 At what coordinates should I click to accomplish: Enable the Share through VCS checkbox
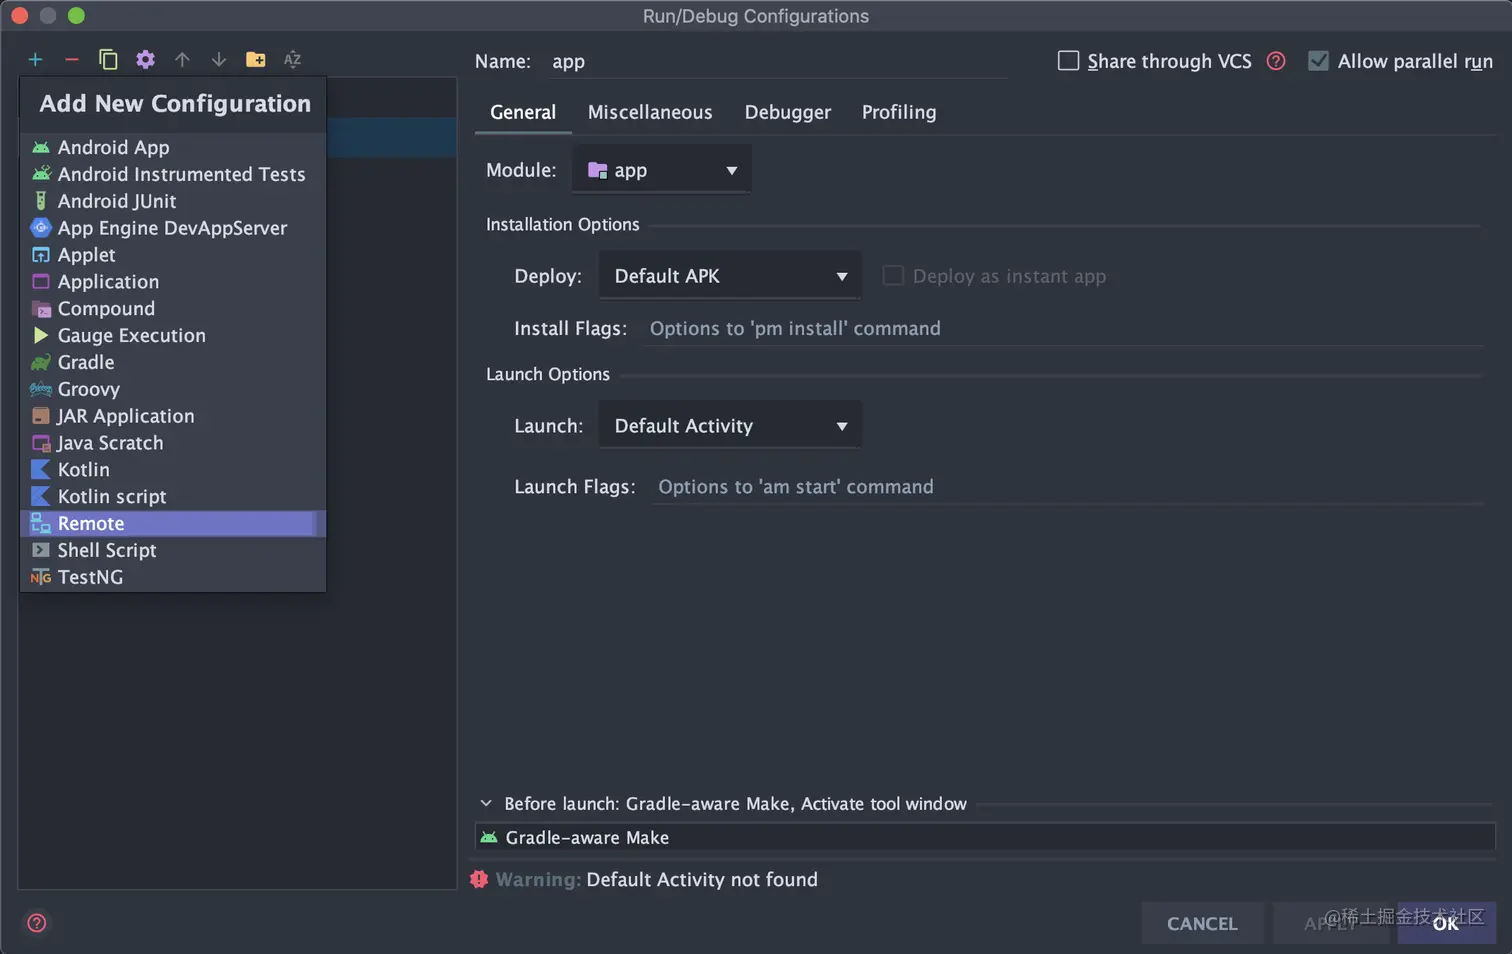(1068, 61)
